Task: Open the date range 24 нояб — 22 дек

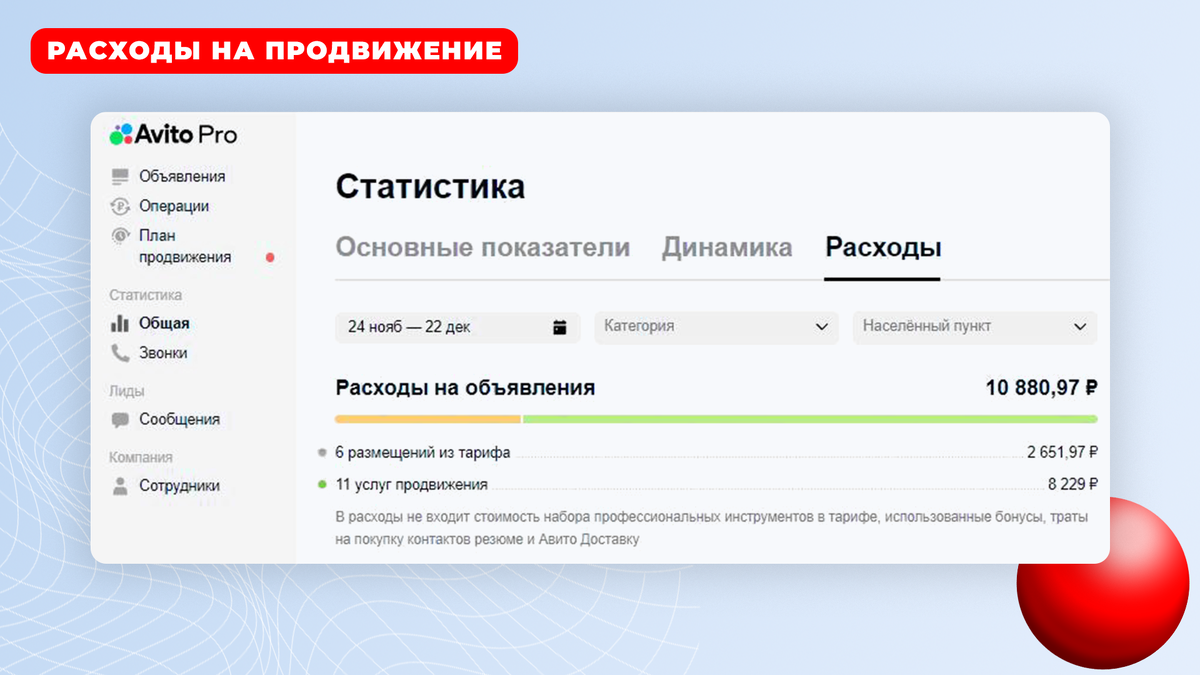Action: [457, 327]
